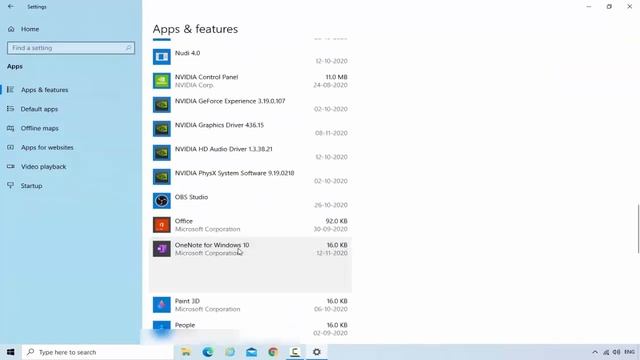Click the OBS Studio icon

coord(162,201)
